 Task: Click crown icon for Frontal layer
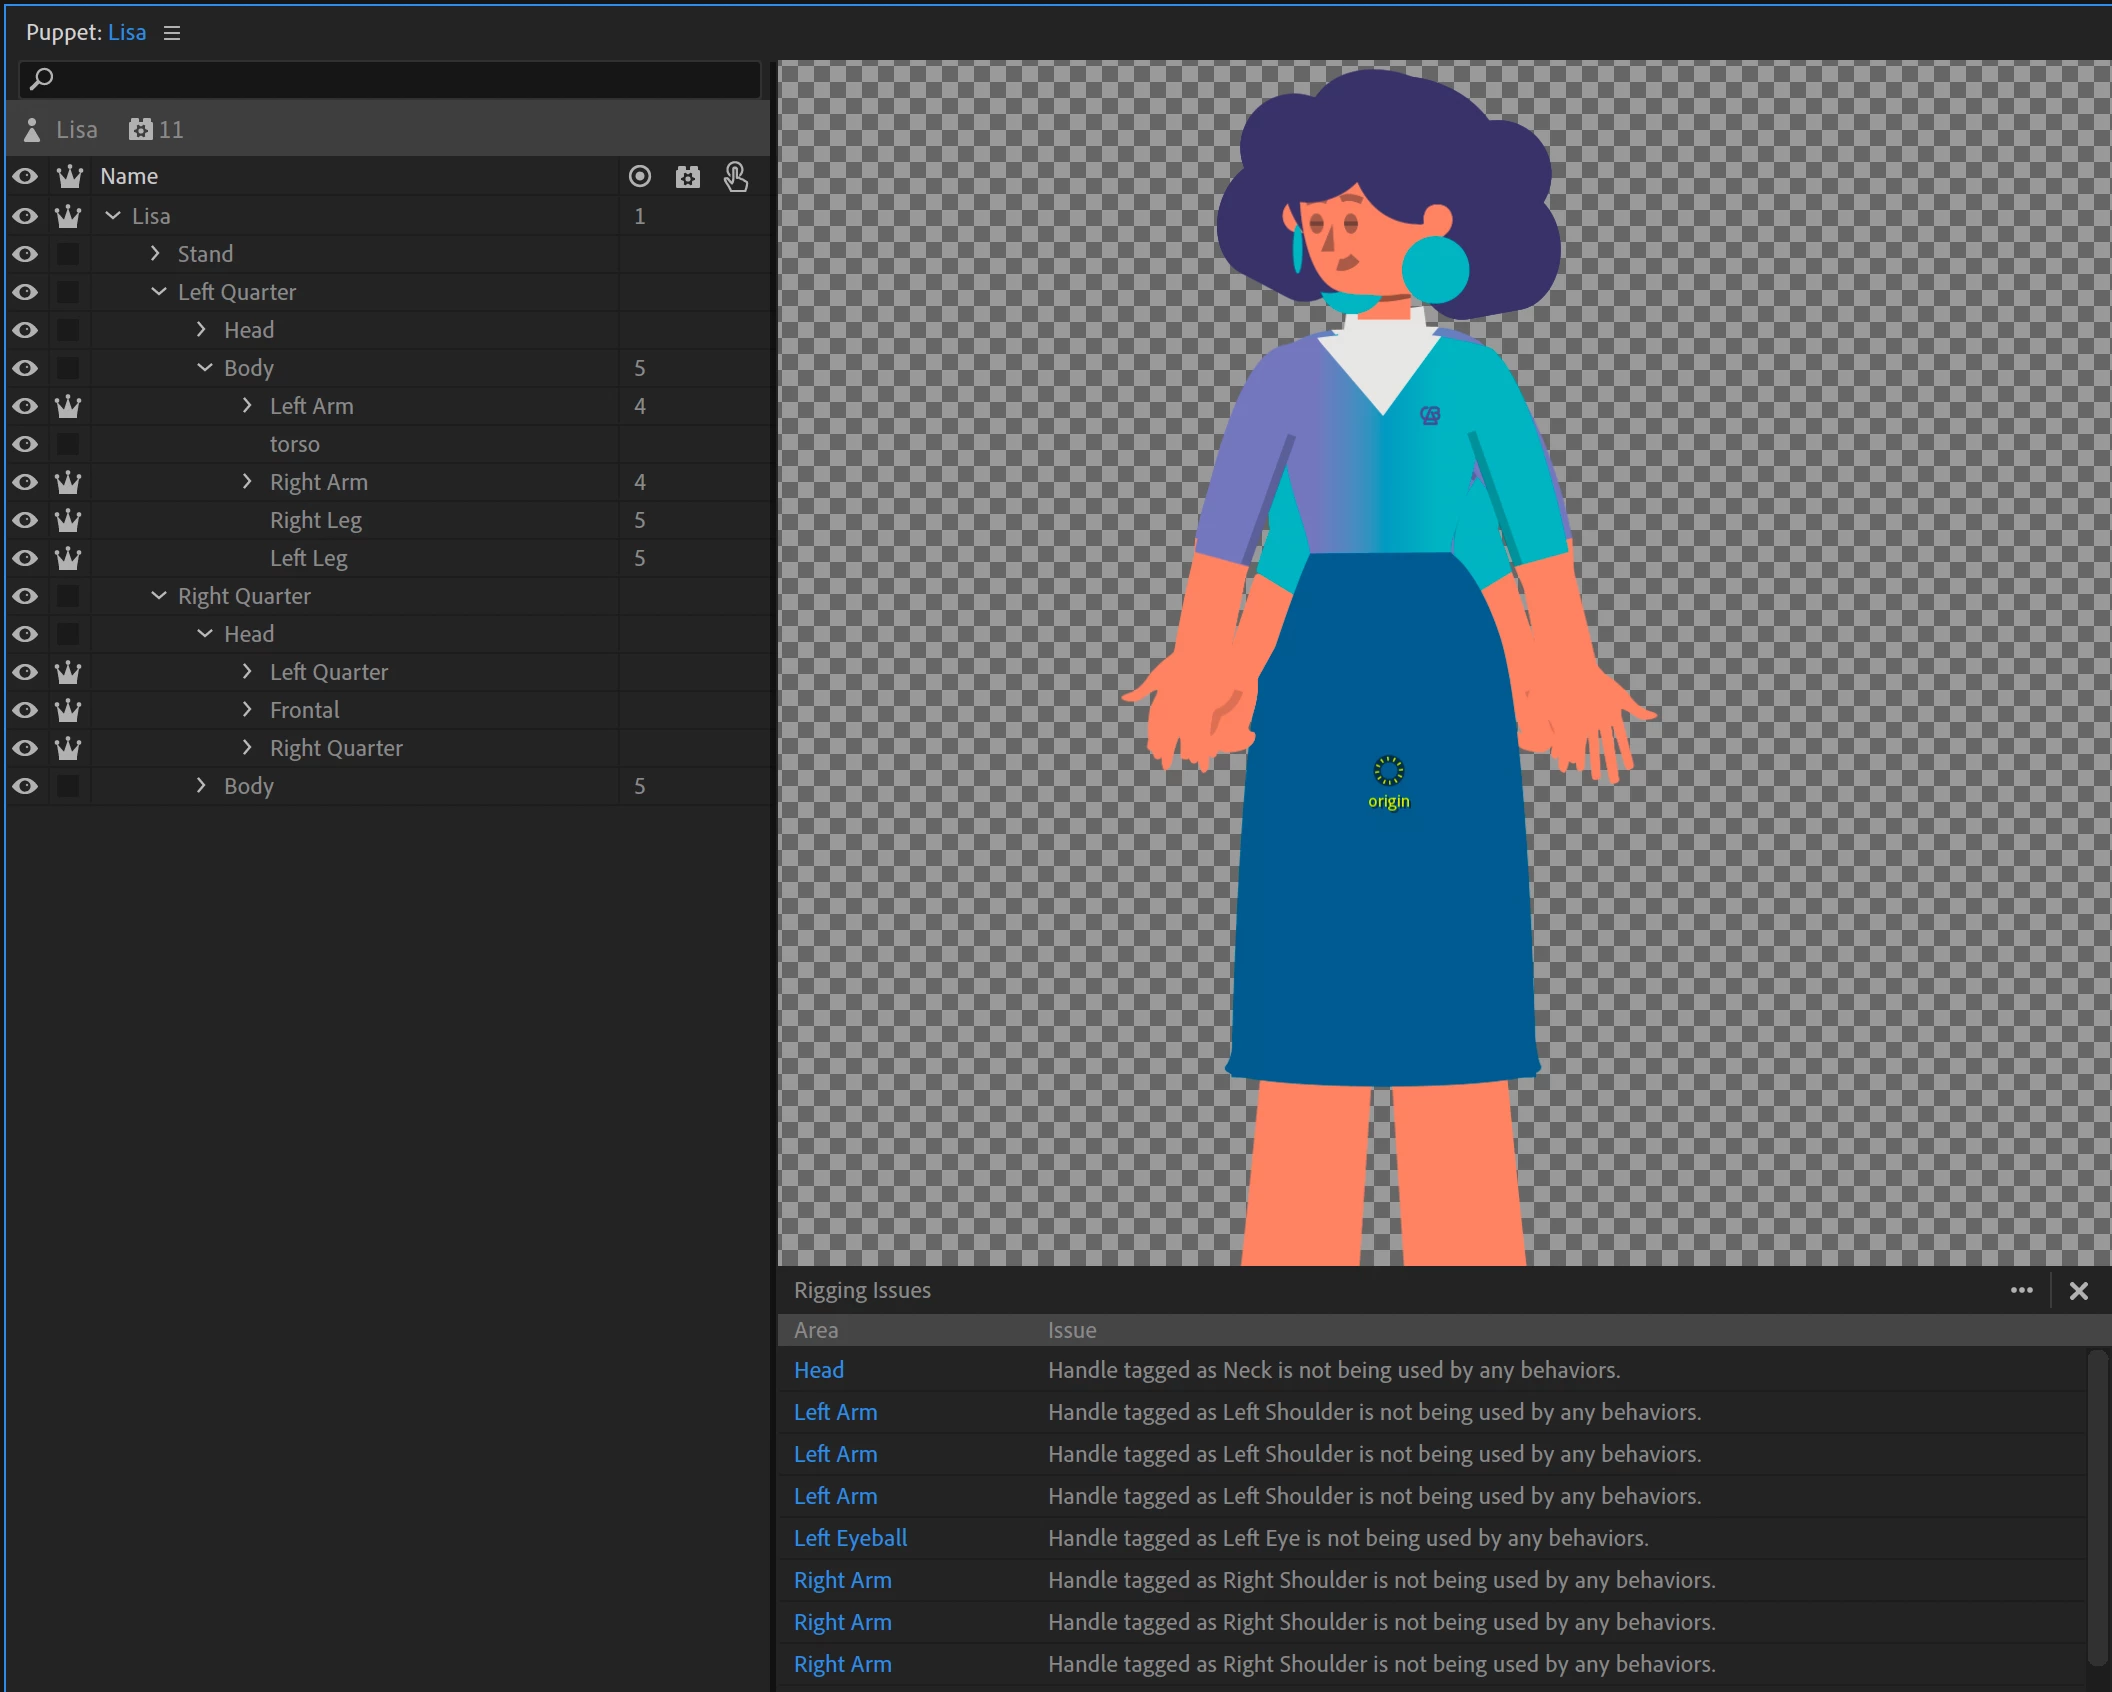pyautogui.click(x=68, y=710)
